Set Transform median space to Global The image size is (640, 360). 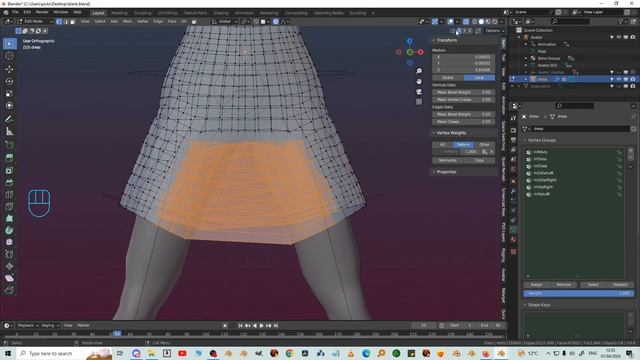[x=448, y=78]
